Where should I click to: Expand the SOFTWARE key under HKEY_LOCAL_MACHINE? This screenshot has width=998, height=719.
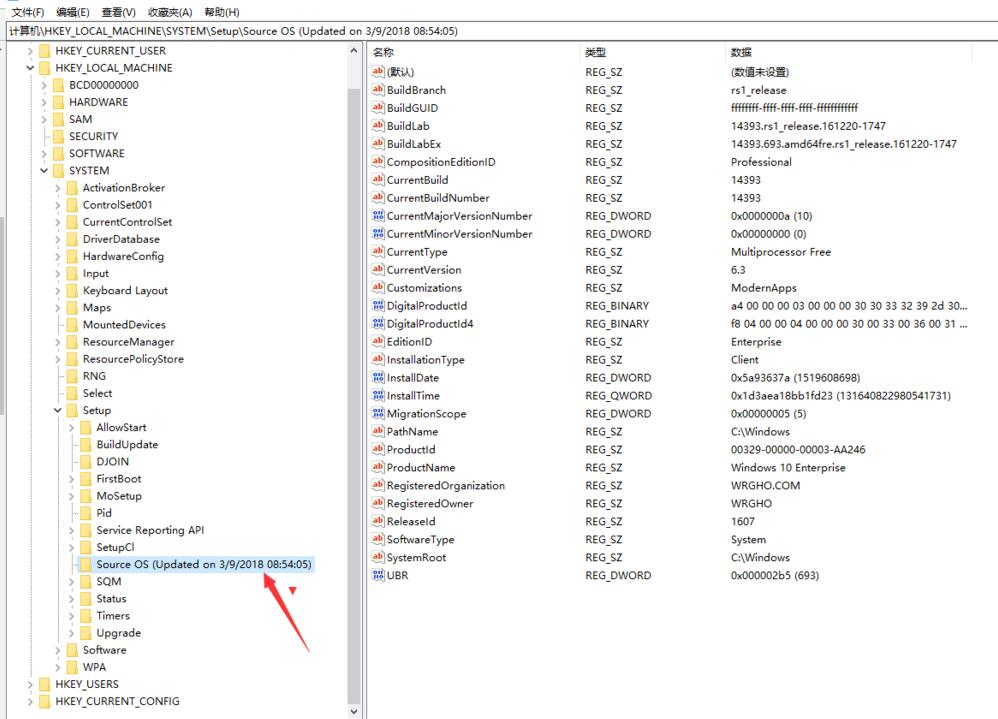(x=44, y=154)
